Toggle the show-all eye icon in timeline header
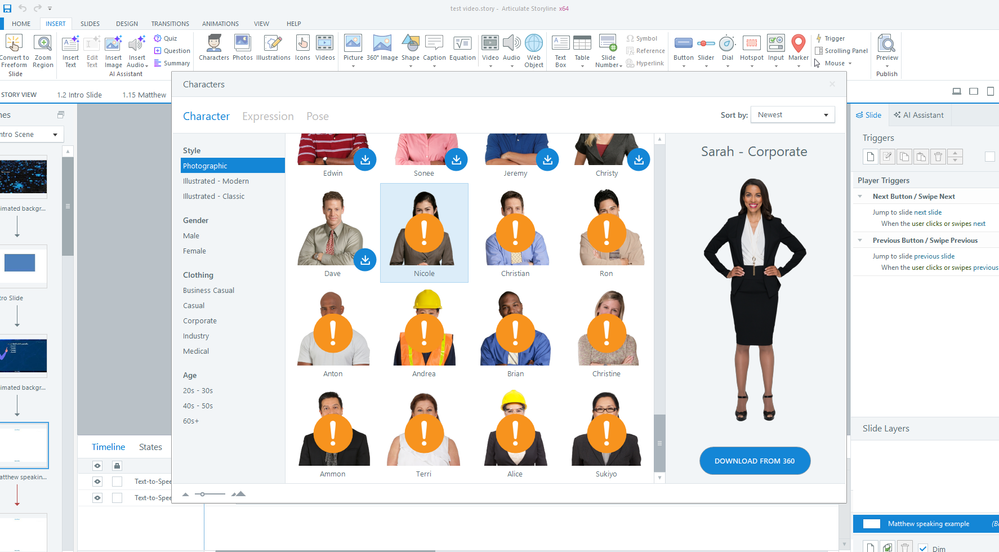The image size is (999, 552). pyautogui.click(x=97, y=465)
